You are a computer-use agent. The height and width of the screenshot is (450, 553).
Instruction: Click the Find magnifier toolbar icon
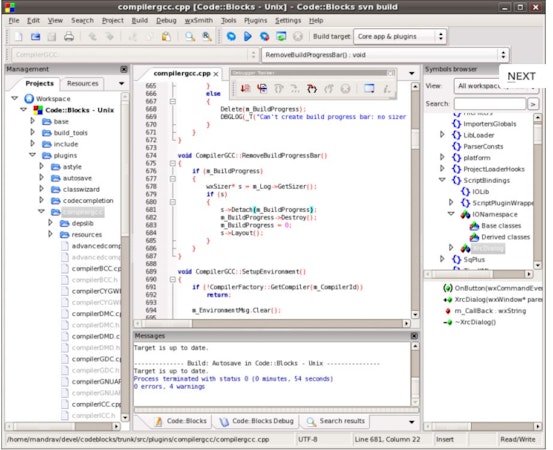pyautogui.click(x=190, y=36)
